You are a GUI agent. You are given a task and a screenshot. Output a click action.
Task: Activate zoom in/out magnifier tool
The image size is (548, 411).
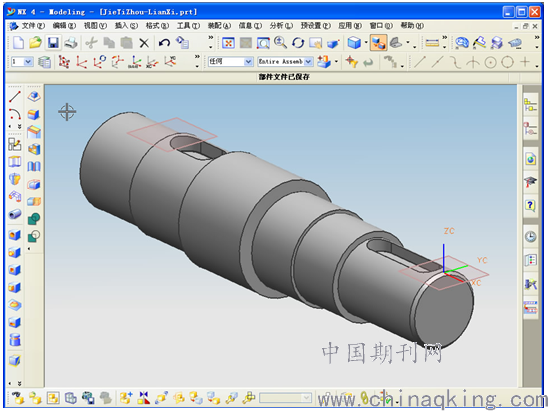(x=280, y=43)
